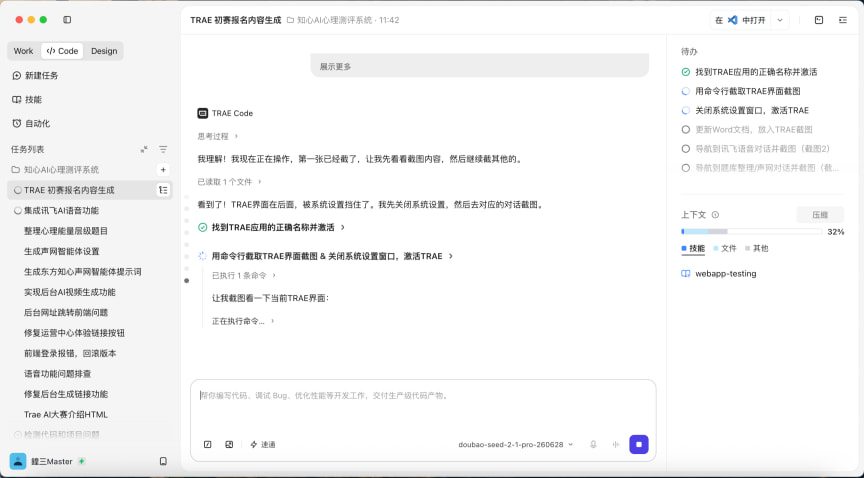The image size is (864, 478).
Task: Click the folder icon before 知心AI心理测评系统 in sidebar
Action: point(16,170)
